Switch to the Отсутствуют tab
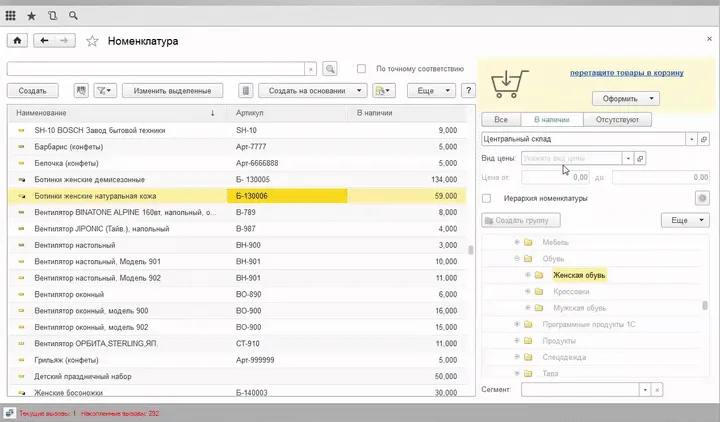The height and width of the screenshot is (422, 720). [x=619, y=120]
